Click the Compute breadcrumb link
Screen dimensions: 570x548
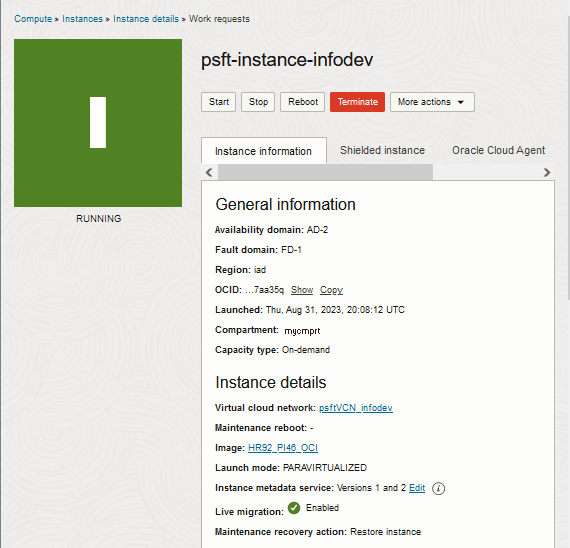coord(33,19)
